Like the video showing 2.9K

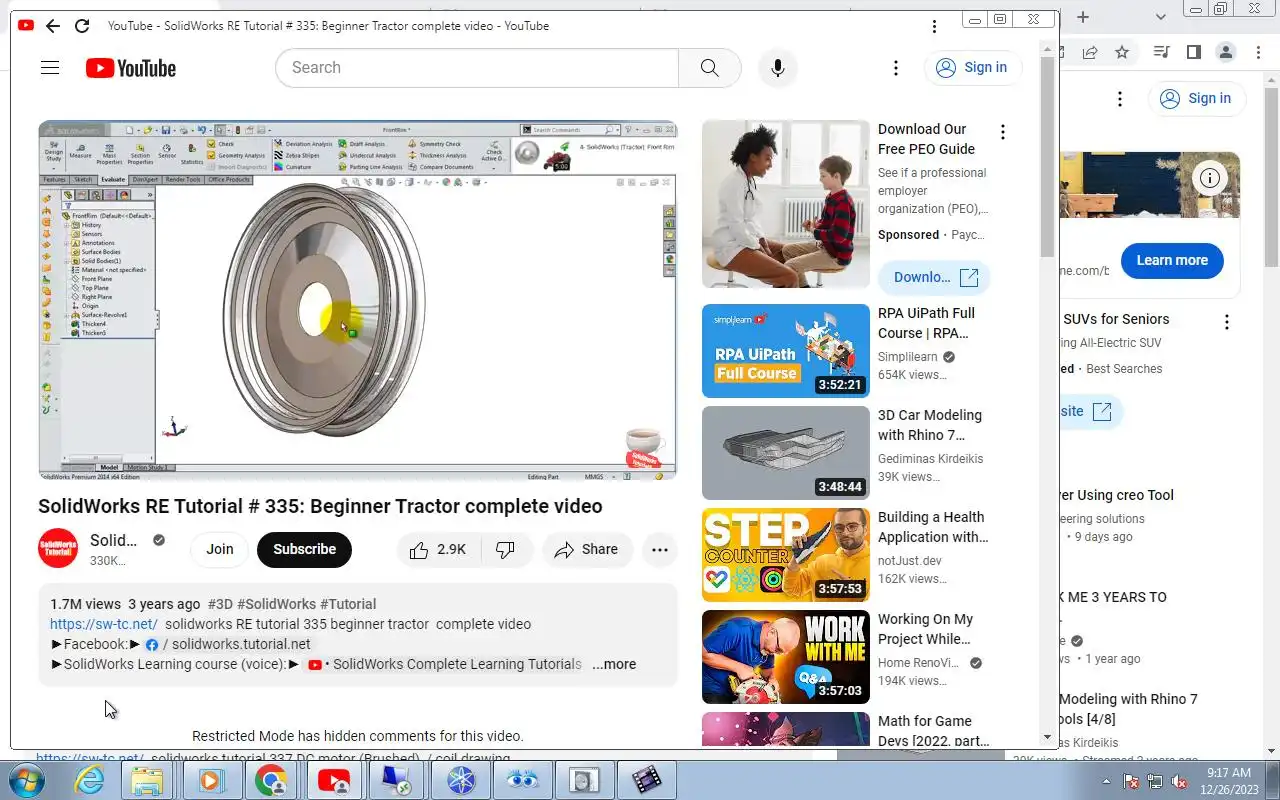pos(438,549)
